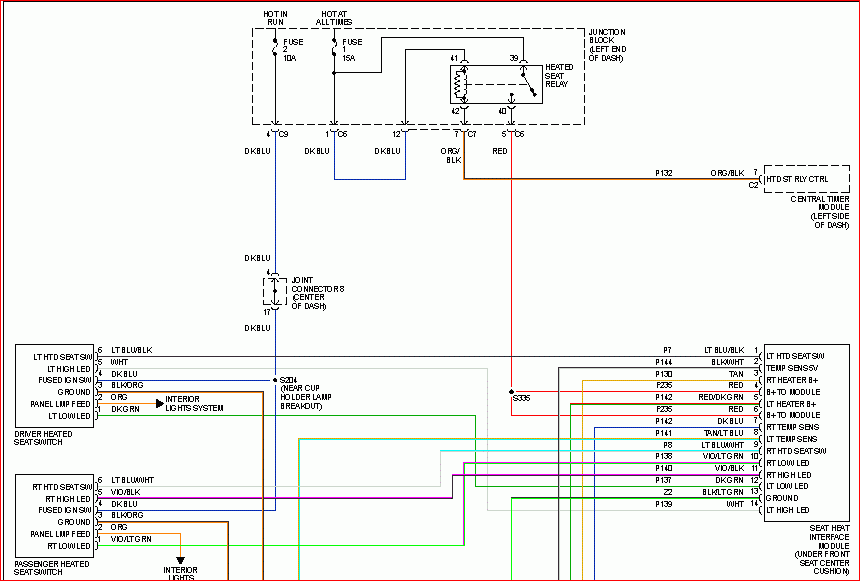Click the BLK/LT GRN wire color label

tap(723, 492)
